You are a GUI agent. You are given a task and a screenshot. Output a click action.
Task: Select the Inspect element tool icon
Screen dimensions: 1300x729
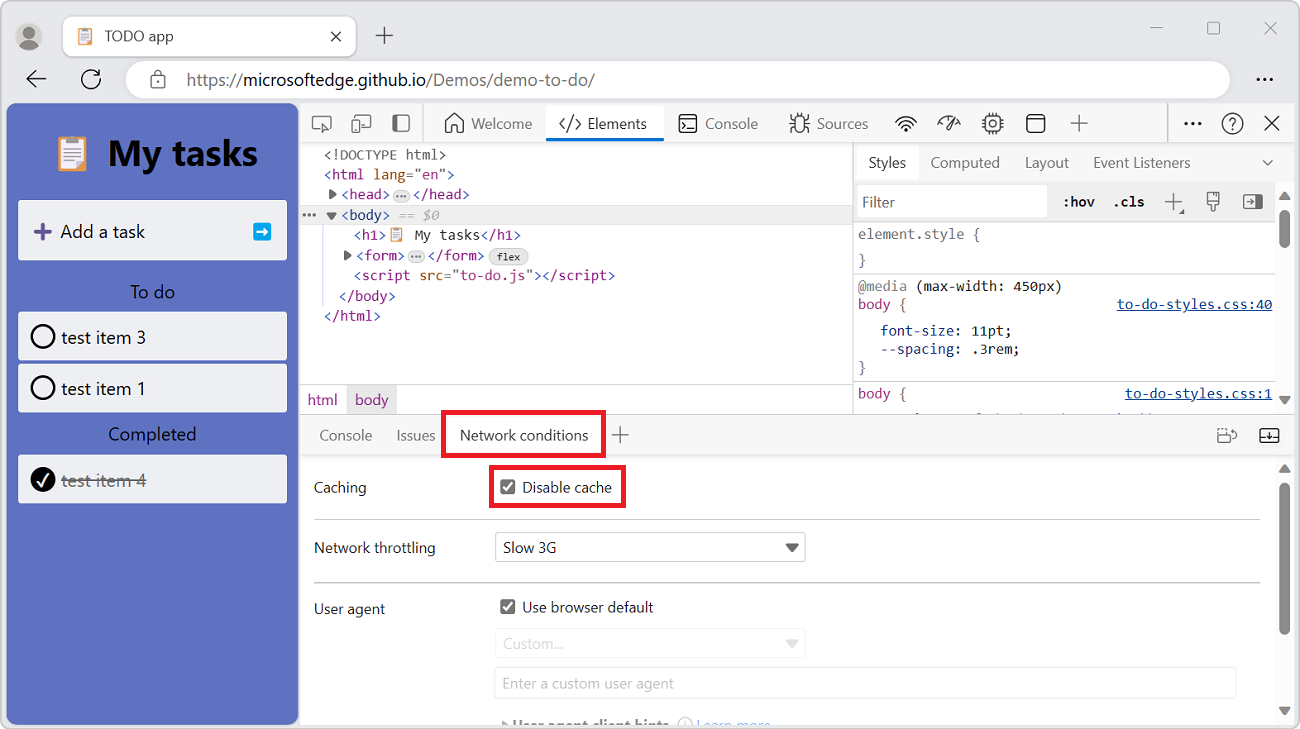pos(321,123)
